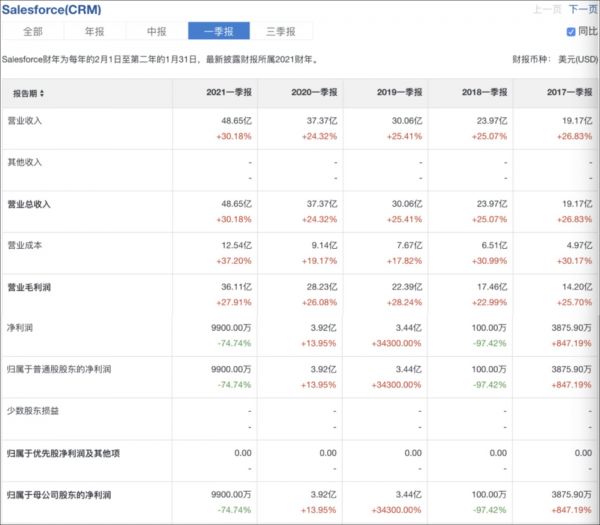Select the 一季报 tab

(219, 32)
